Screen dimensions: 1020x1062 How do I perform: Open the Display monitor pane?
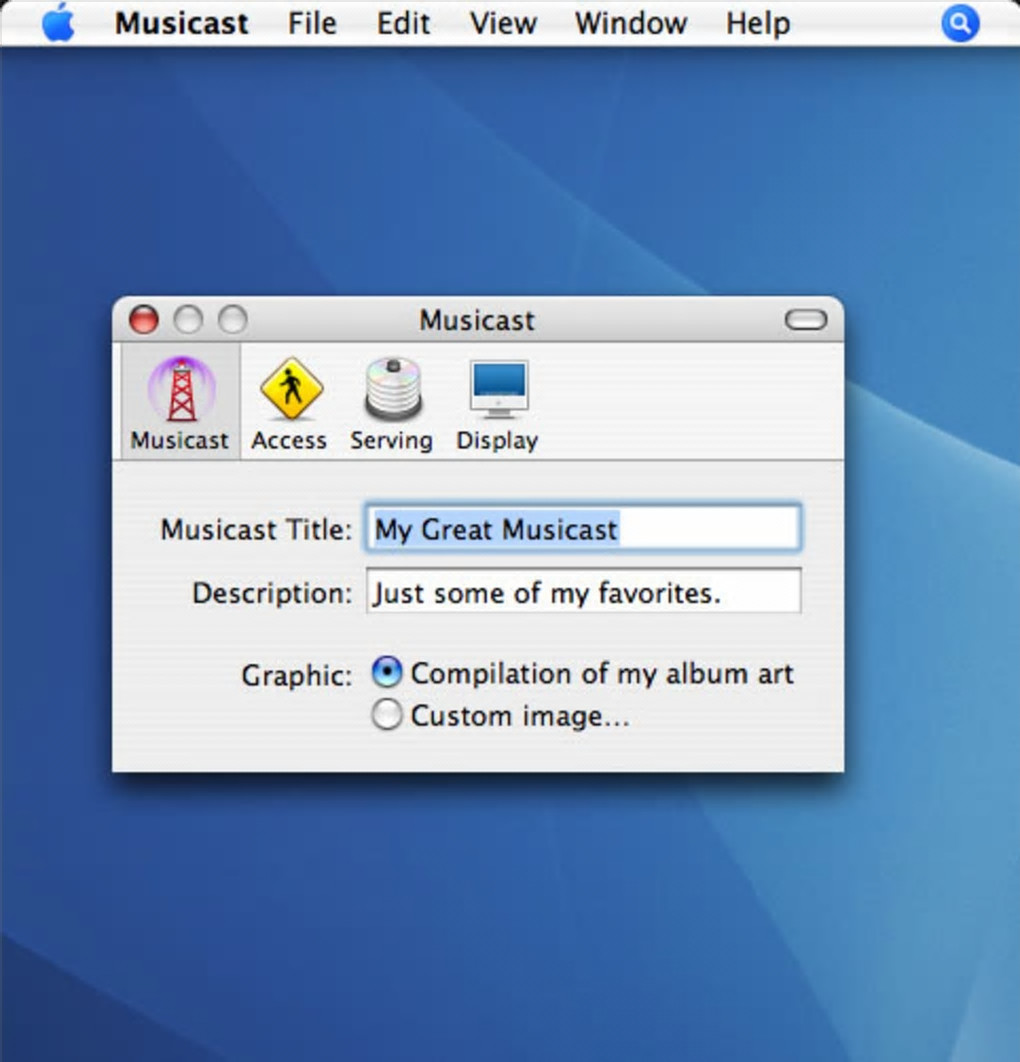pyautogui.click(x=498, y=402)
